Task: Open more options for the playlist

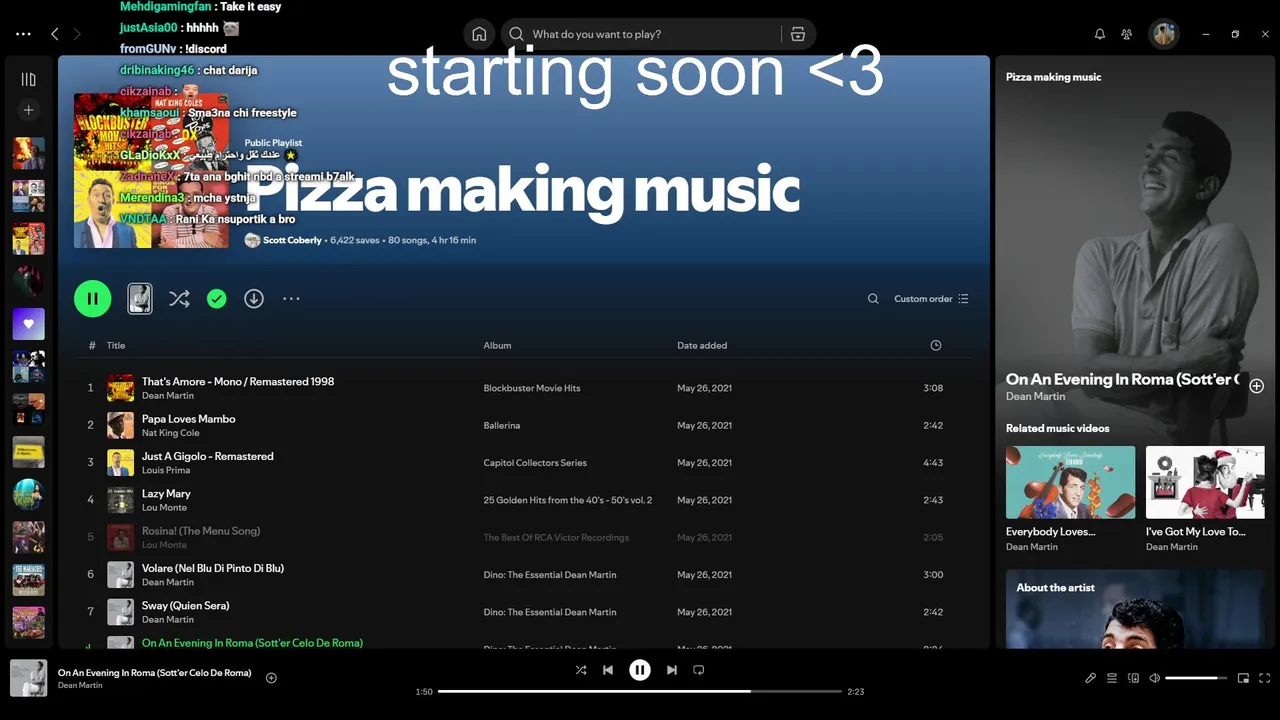Action: tap(291, 298)
